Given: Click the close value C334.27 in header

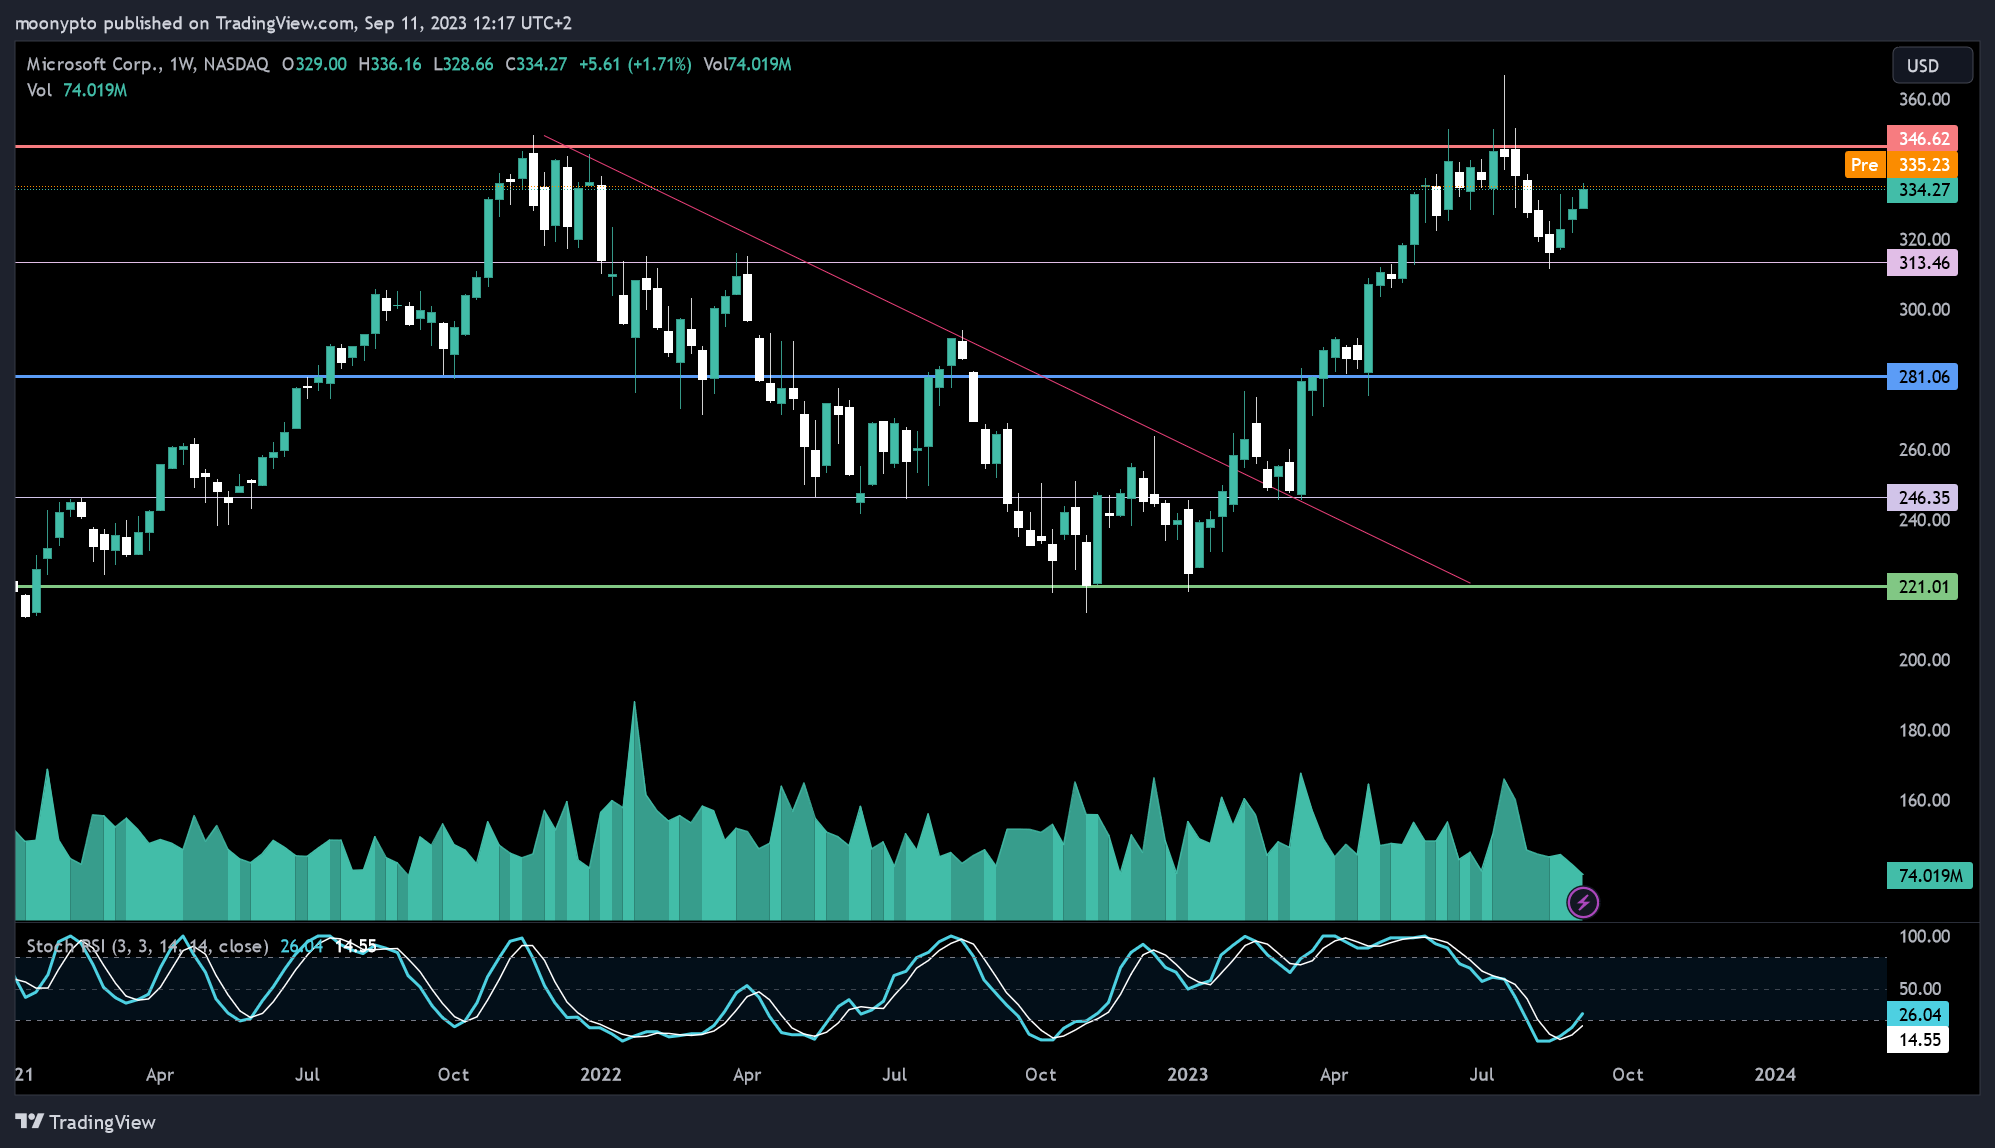Looking at the screenshot, I should (536, 64).
